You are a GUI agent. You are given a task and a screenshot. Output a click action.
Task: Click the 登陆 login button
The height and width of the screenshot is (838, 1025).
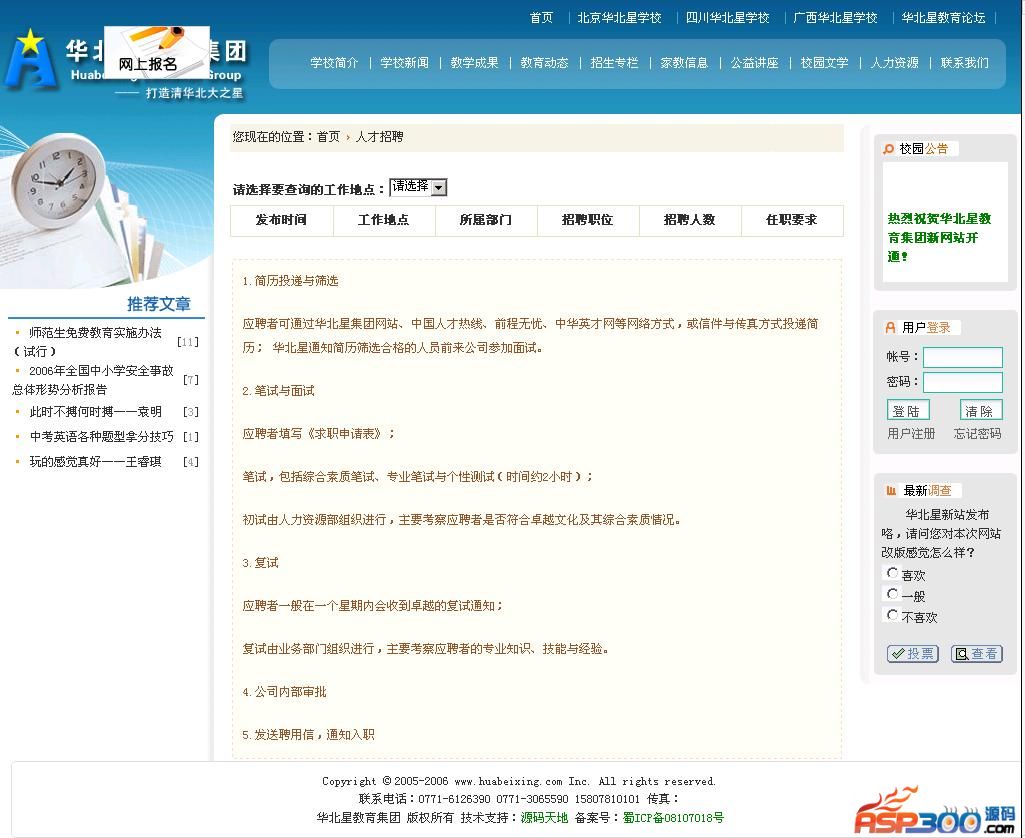click(908, 411)
